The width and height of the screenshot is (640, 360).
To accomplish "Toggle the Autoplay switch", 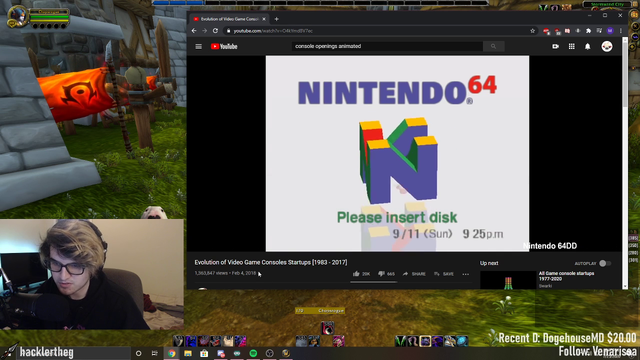I will coord(605,264).
